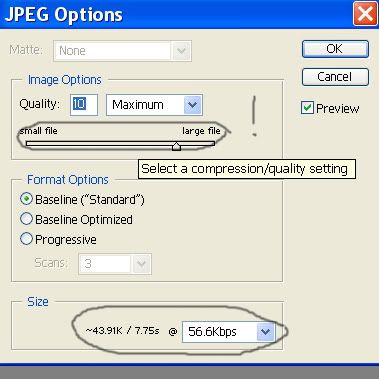Close the JPEG Options dialog with X
This screenshot has width=379, height=379.
pyautogui.click(x=365, y=14)
